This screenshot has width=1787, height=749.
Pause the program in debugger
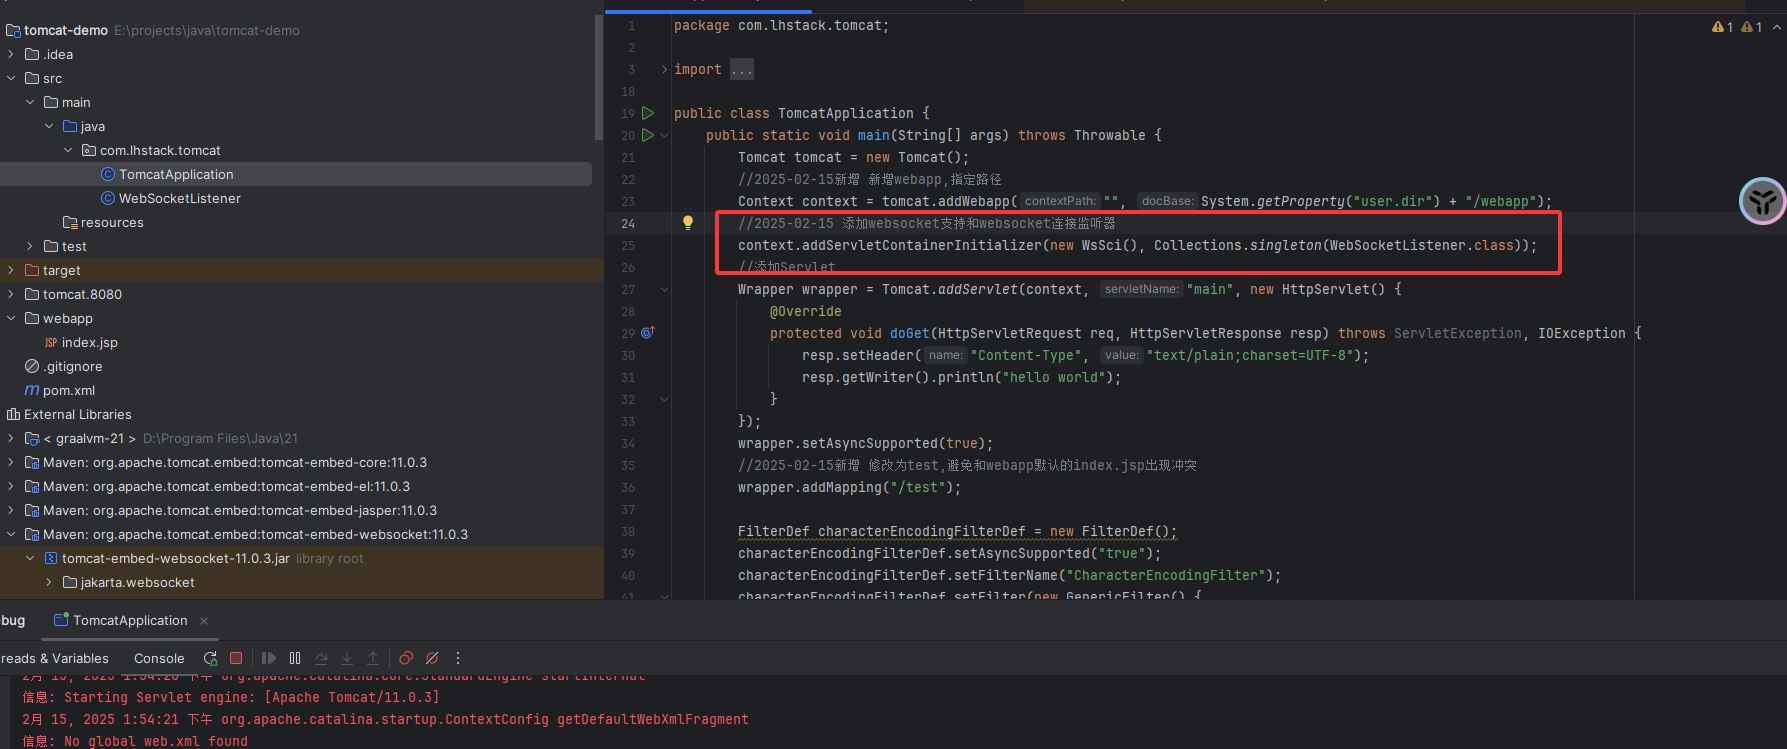(295, 658)
